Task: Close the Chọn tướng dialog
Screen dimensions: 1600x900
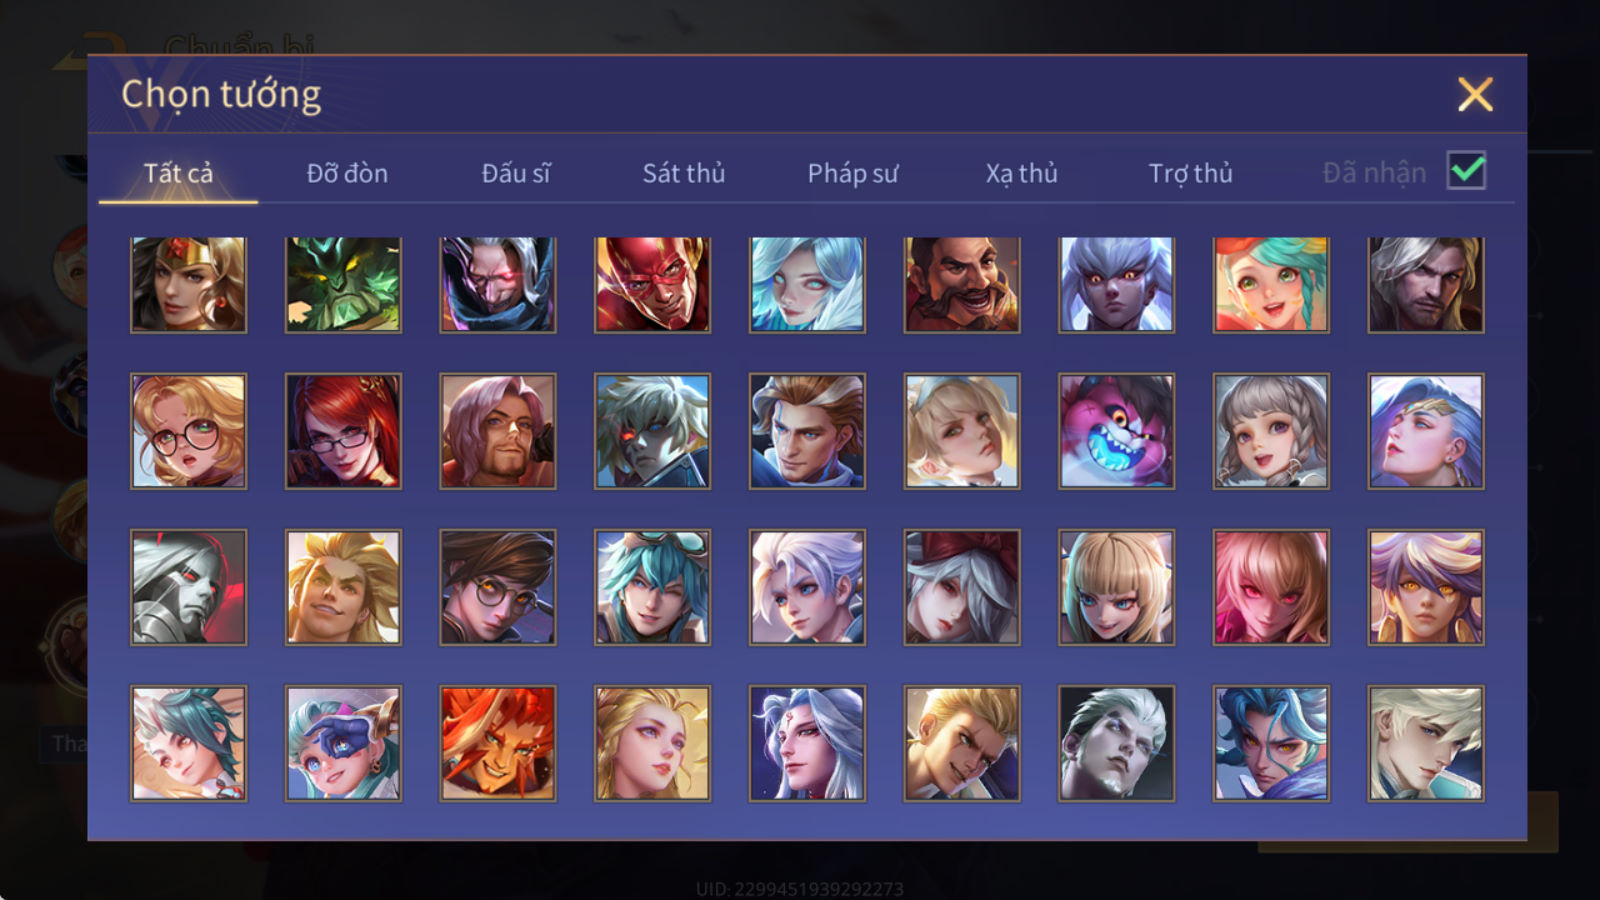Action: (1475, 95)
